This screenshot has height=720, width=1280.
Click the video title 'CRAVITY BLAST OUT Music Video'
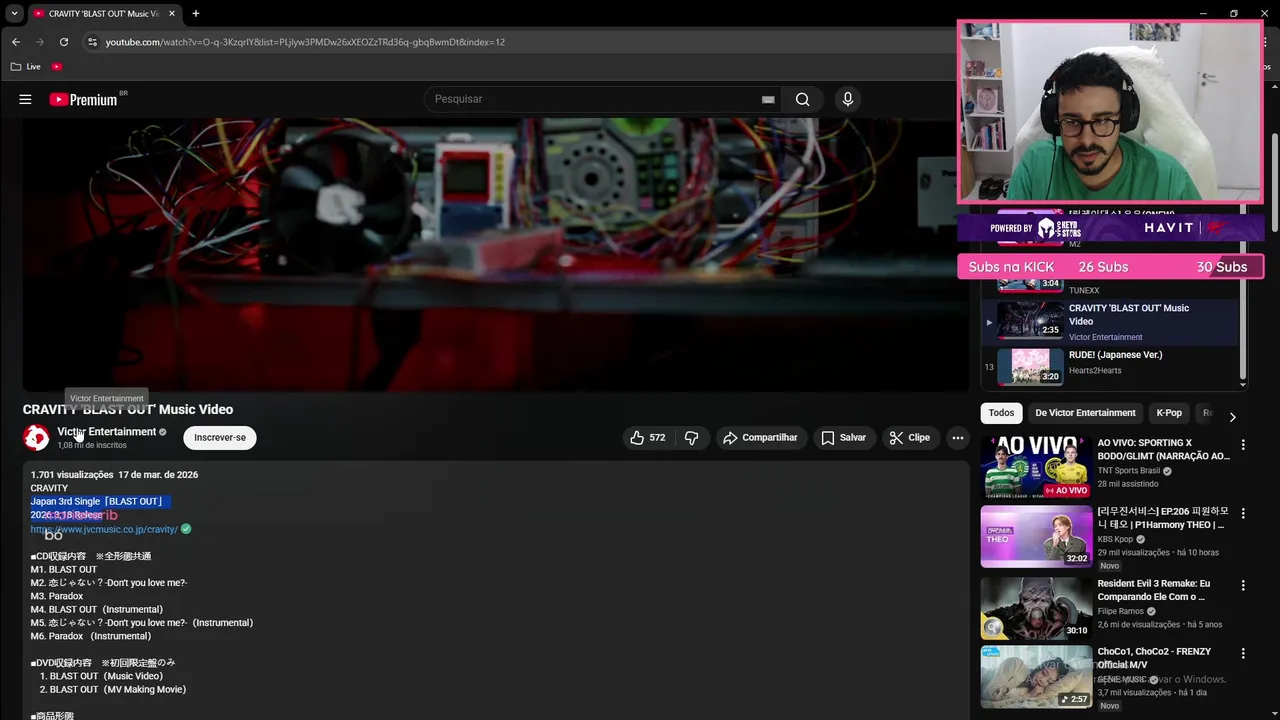[x=128, y=410]
